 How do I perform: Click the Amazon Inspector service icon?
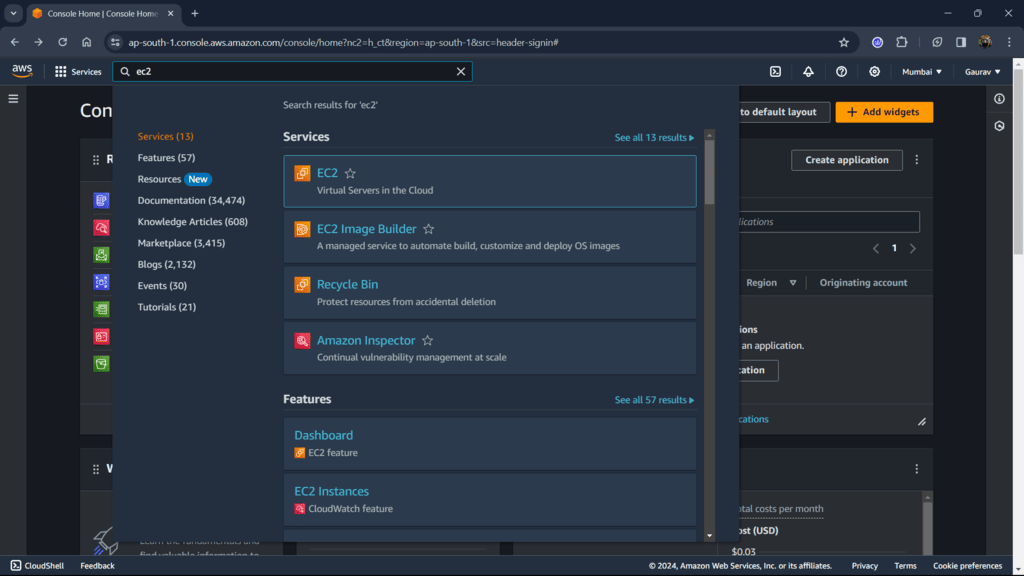pyautogui.click(x=302, y=340)
